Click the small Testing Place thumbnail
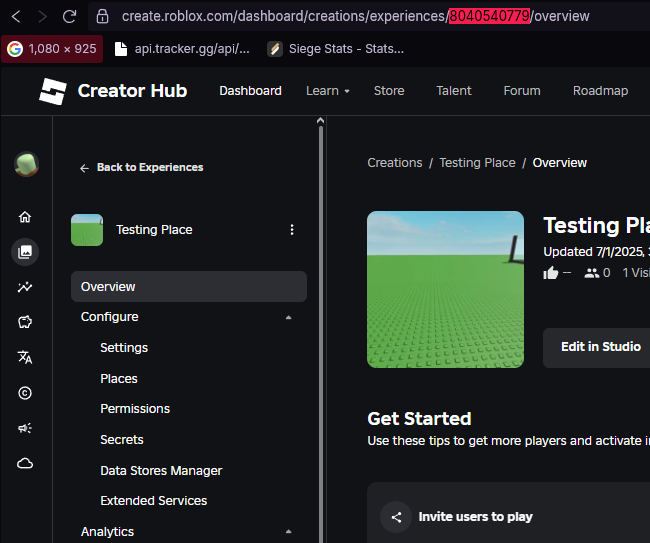This screenshot has height=543, width=650. point(87,230)
